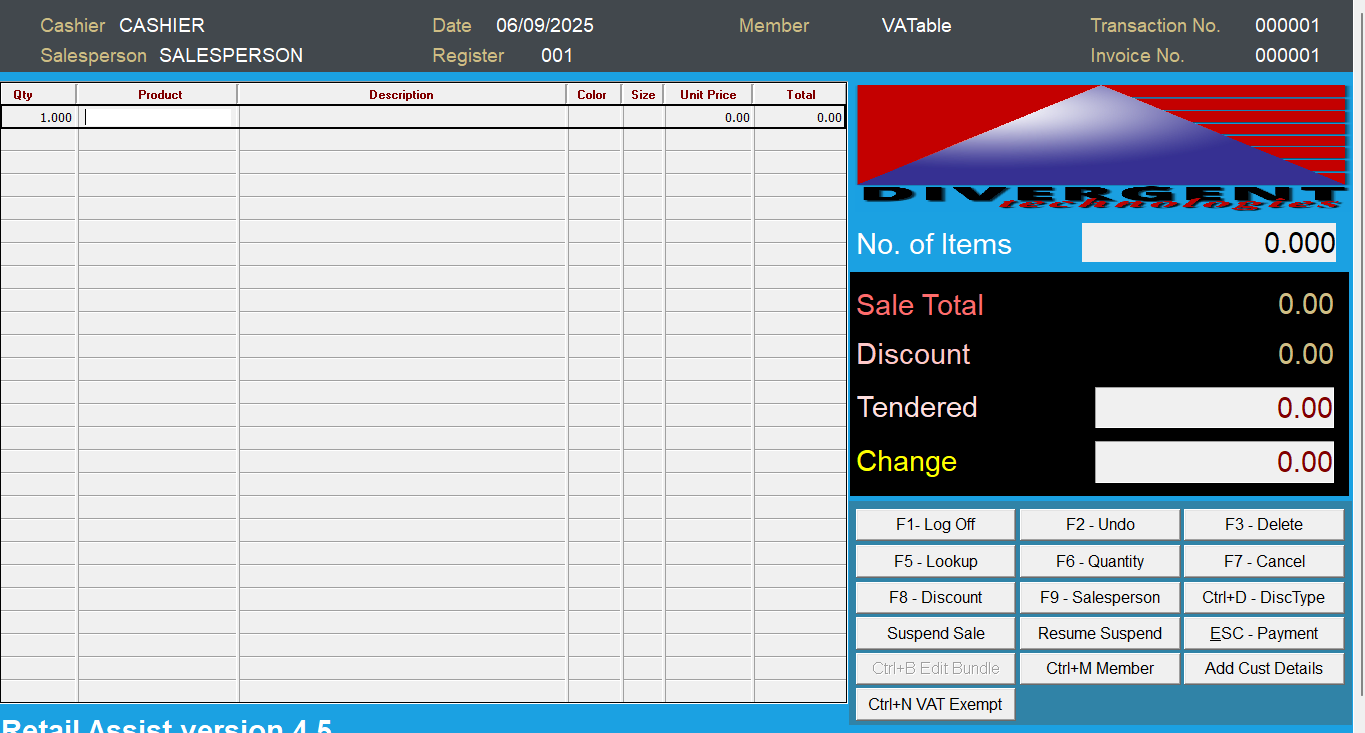Apply a discount using F8 - Discount

point(934,596)
